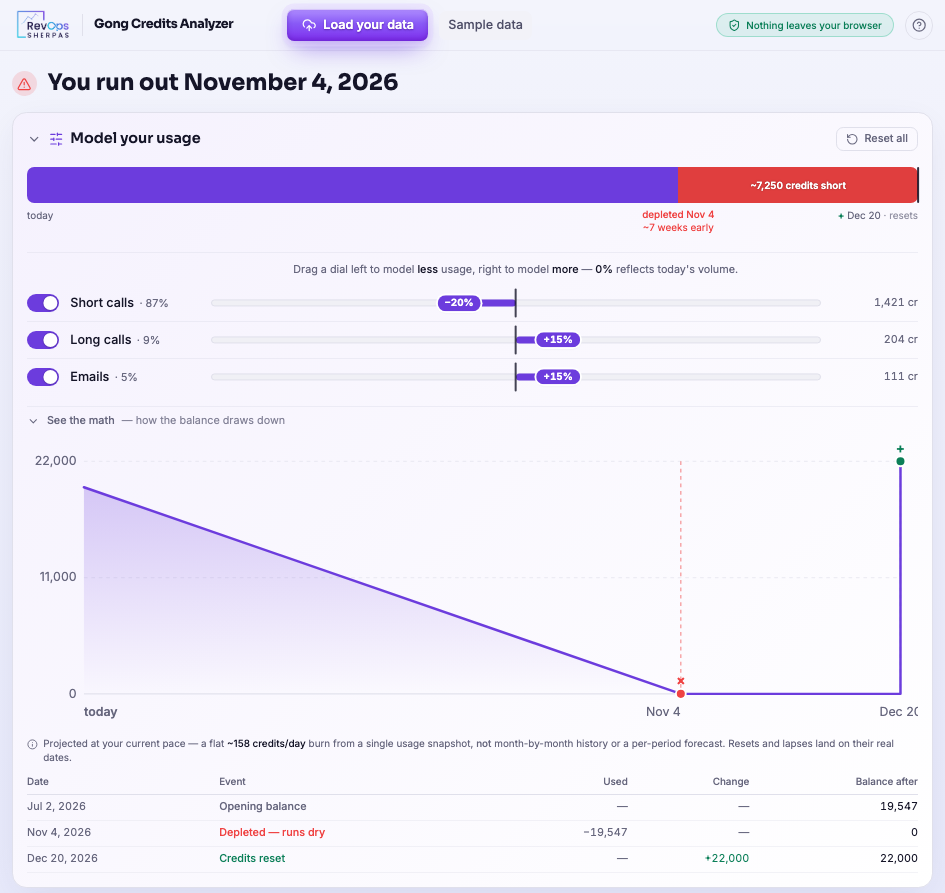Viewport: 945px width, 893px height.
Task: Toggle the Emails switch
Action: pyautogui.click(x=43, y=377)
